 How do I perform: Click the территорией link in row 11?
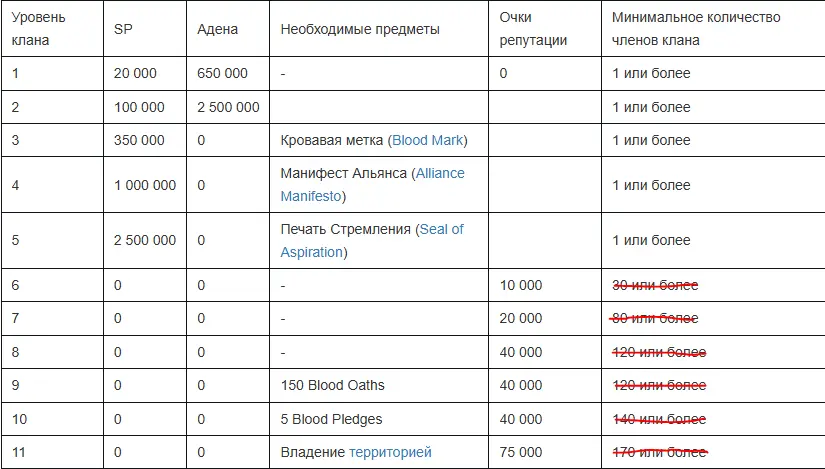click(390, 453)
